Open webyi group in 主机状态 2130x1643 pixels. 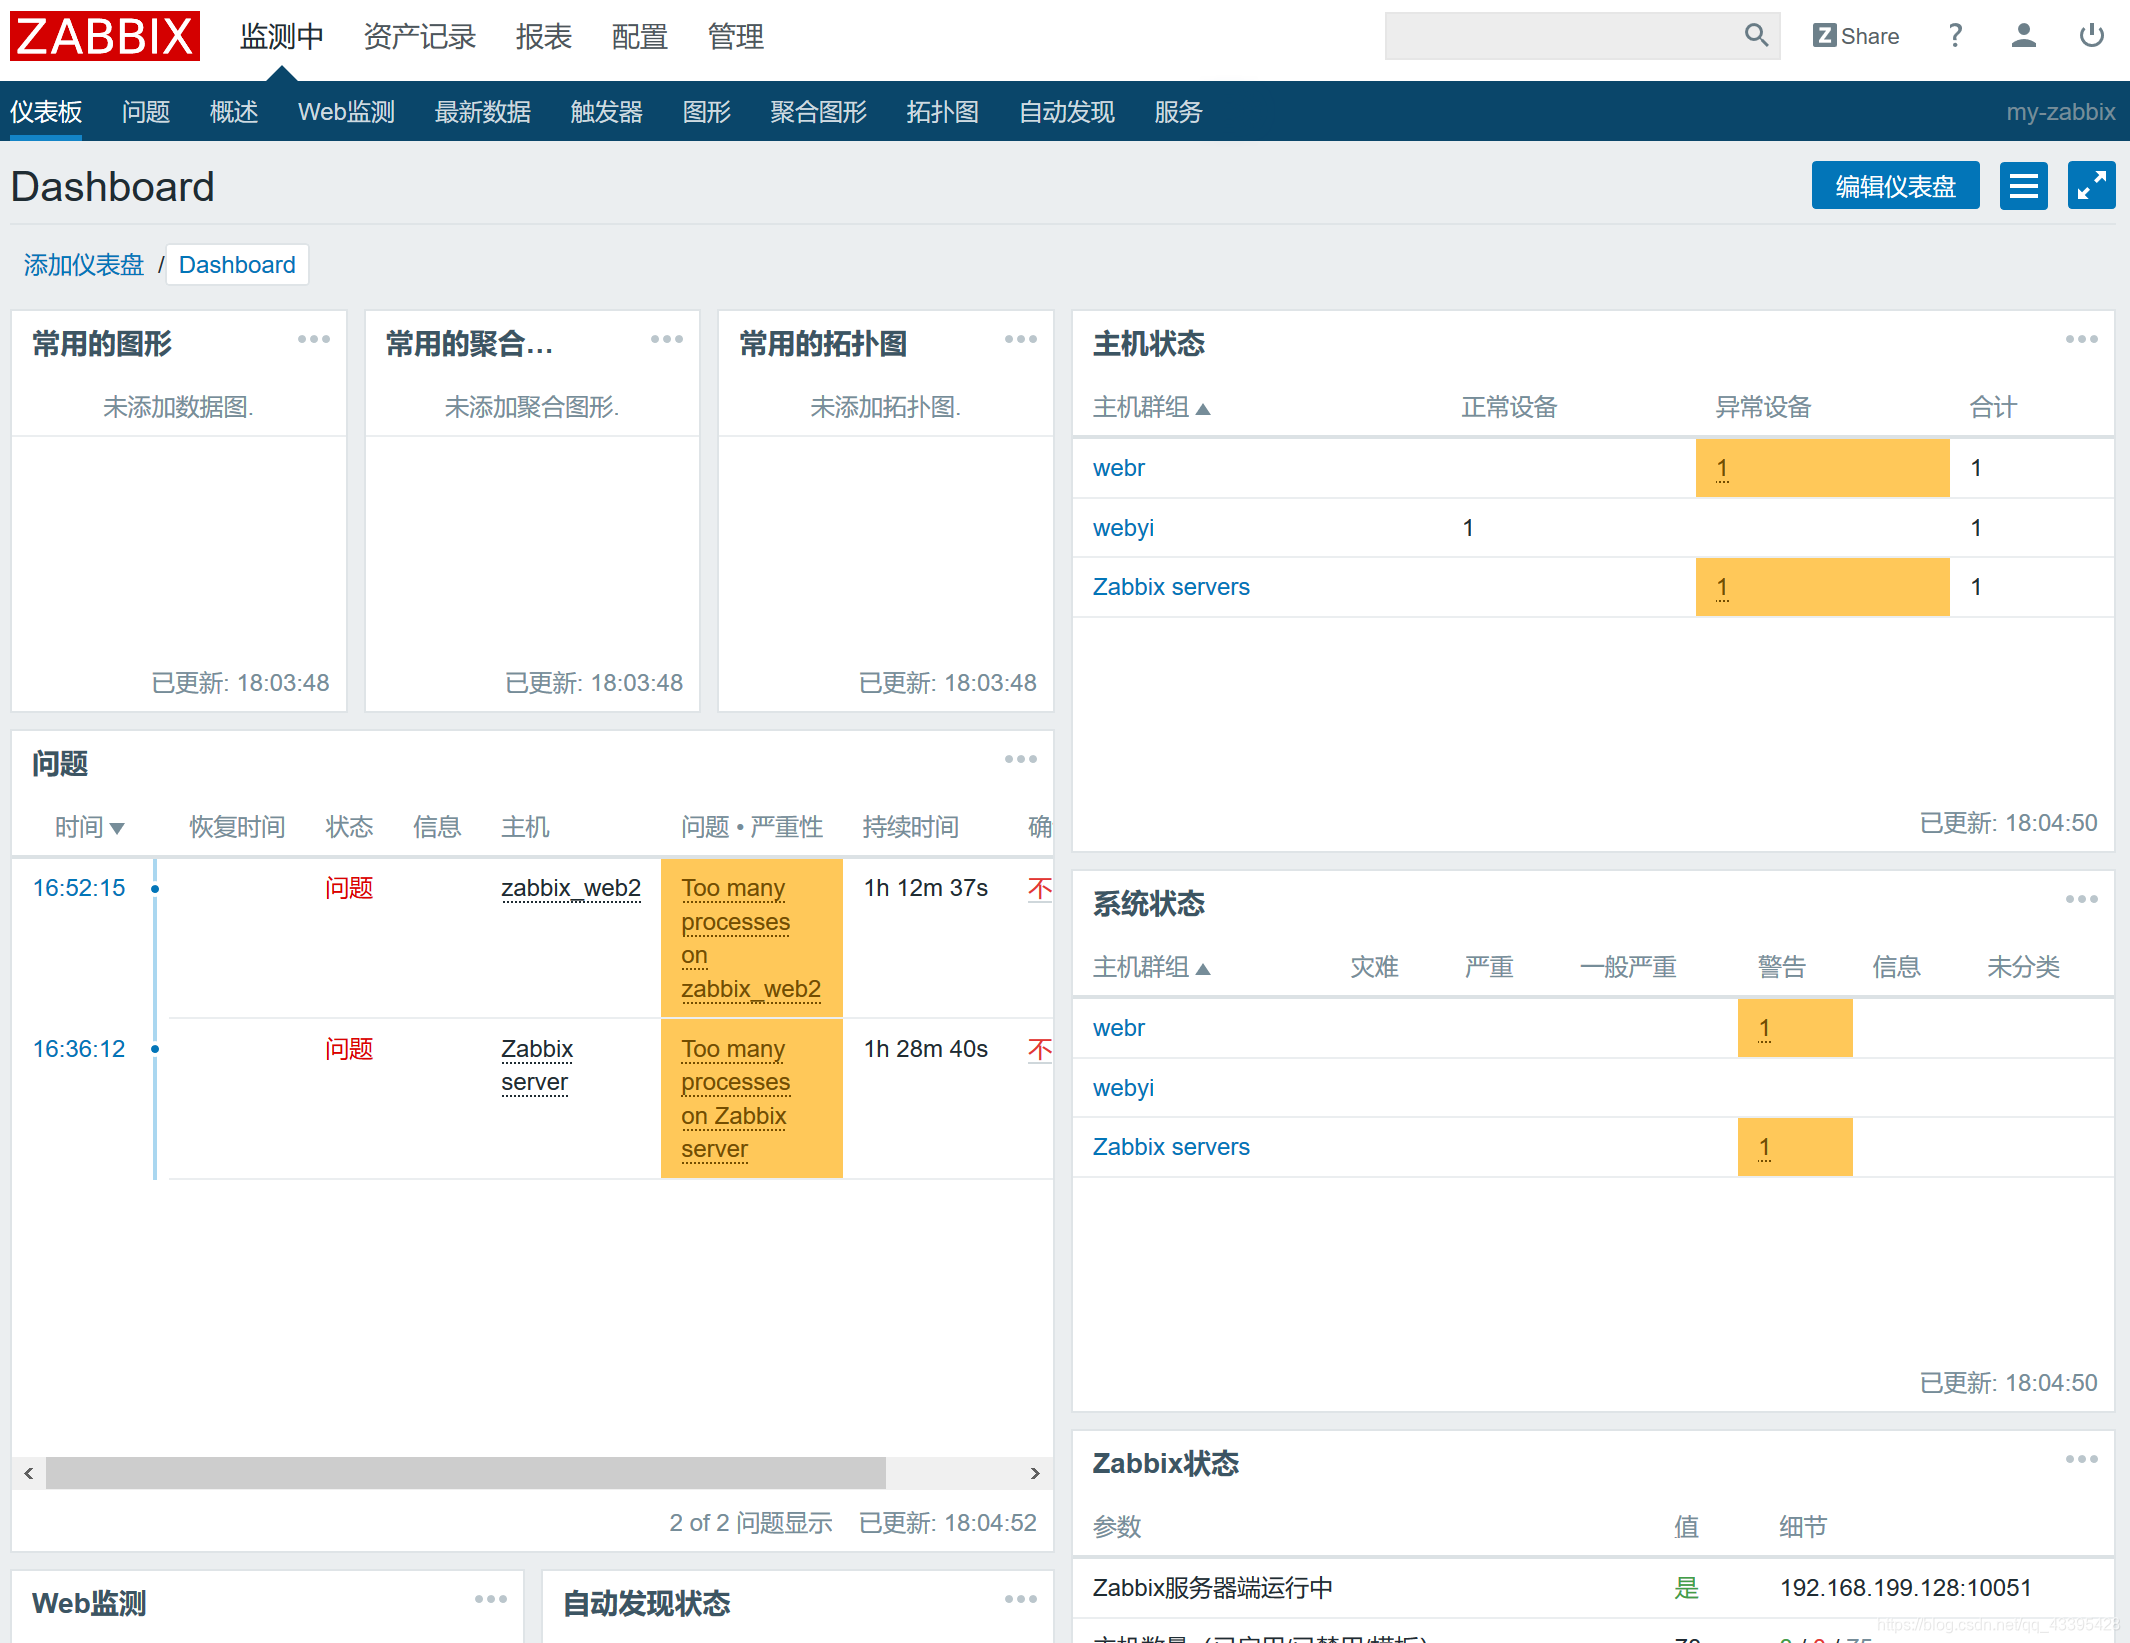coord(1123,528)
